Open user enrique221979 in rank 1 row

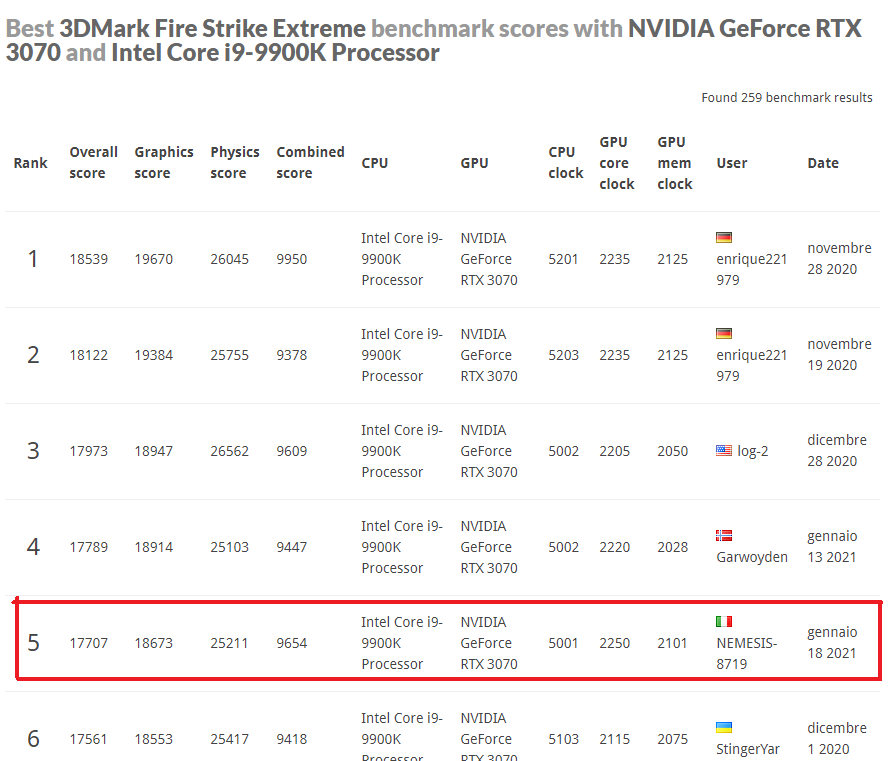pyautogui.click(x=751, y=269)
